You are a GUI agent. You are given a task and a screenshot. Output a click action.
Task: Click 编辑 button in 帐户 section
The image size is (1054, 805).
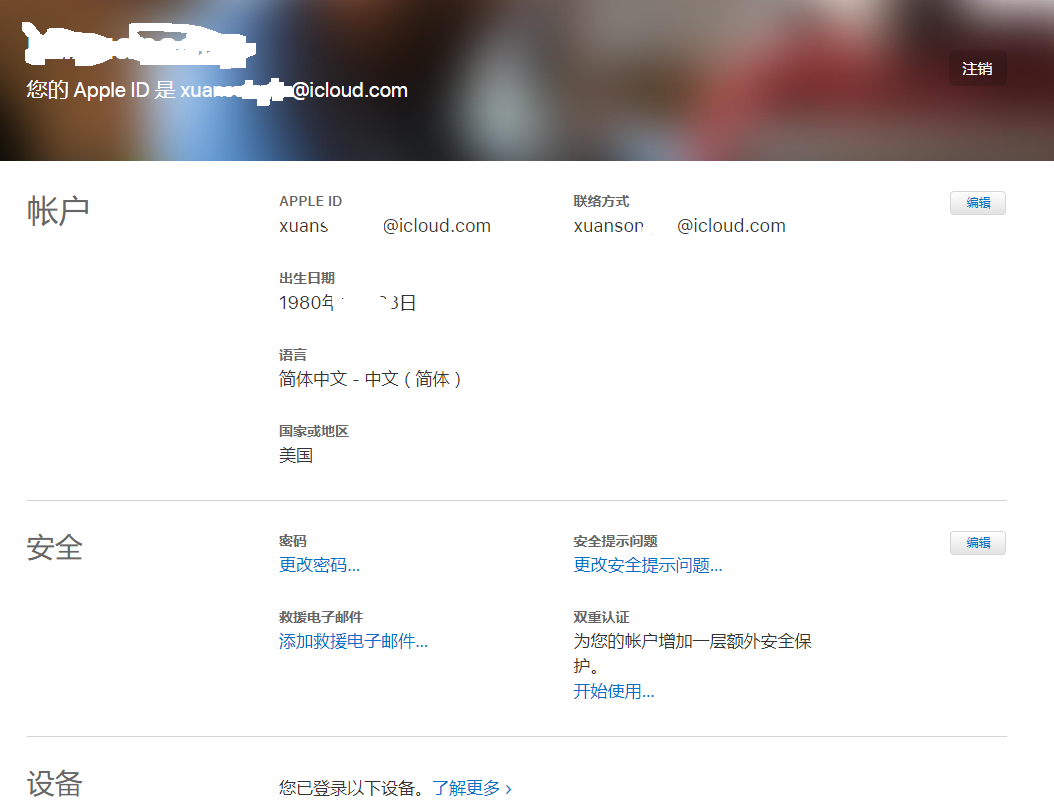pos(978,203)
